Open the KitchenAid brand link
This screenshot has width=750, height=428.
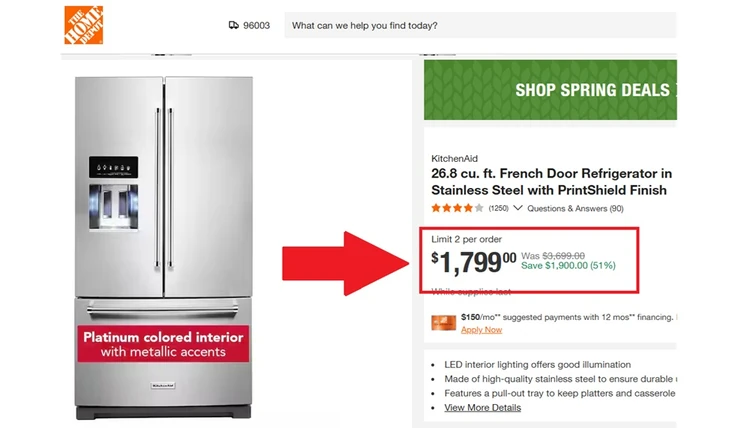pos(452,159)
